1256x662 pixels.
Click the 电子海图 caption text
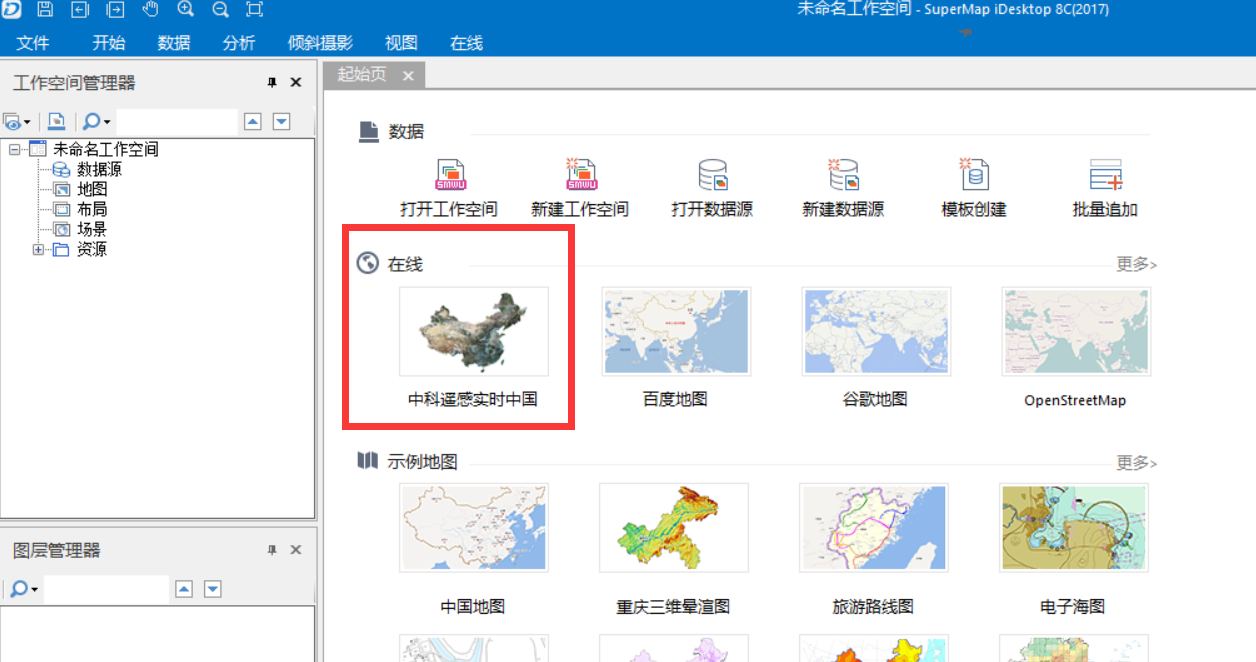coord(1073,607)
